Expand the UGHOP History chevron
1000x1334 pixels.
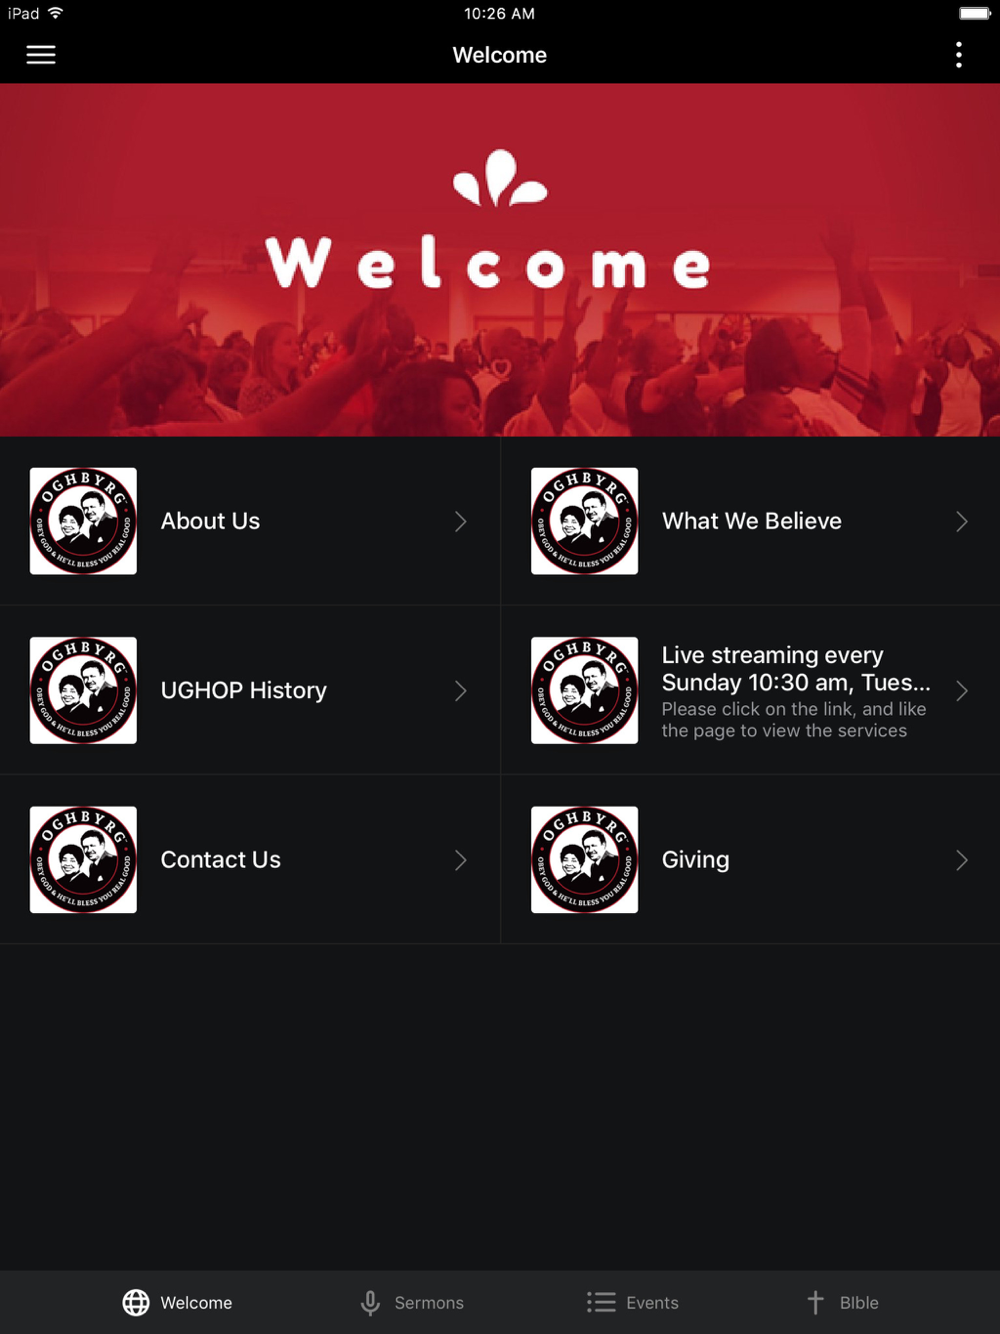tap(460, 691)
